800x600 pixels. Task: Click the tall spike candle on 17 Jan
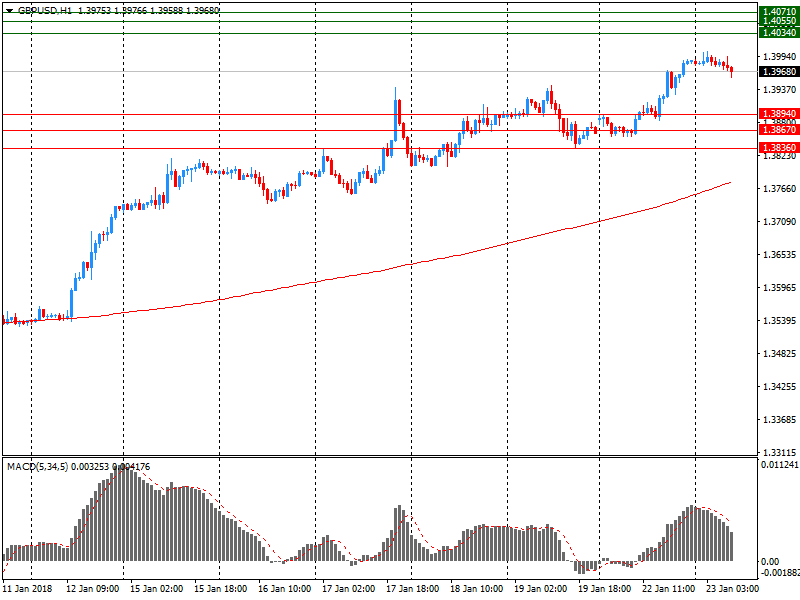tap(395, 115)
